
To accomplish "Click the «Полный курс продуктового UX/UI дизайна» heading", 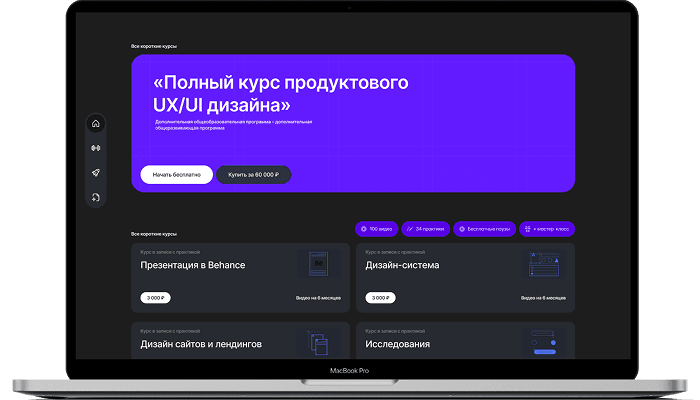I will pyautogui.click(x=280, y=94).
